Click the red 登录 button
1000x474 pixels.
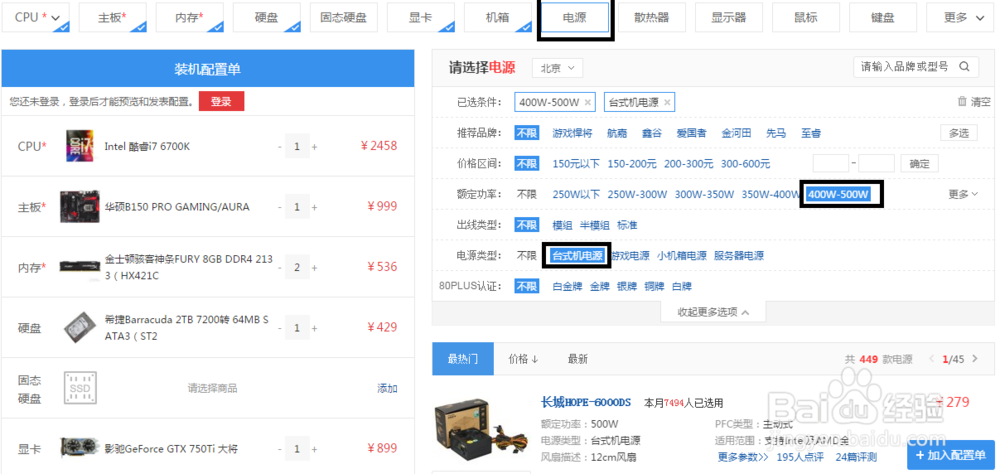point(221,101)
